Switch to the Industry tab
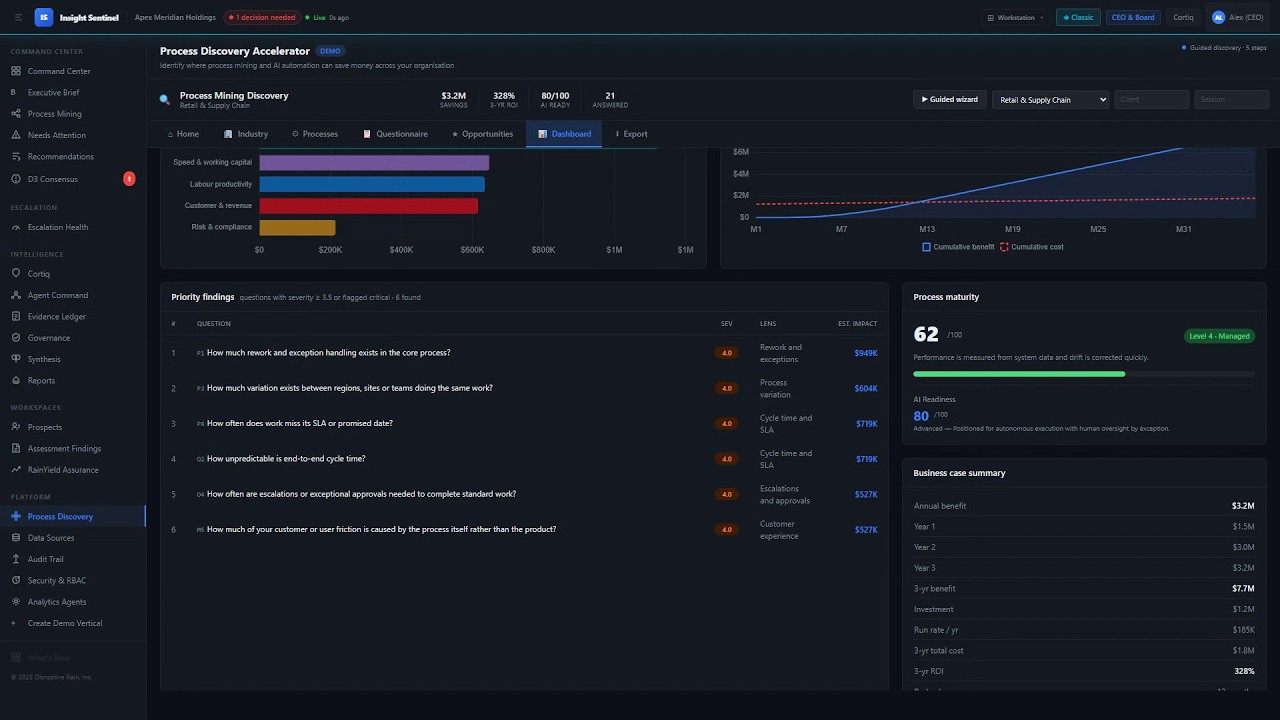 246,134
